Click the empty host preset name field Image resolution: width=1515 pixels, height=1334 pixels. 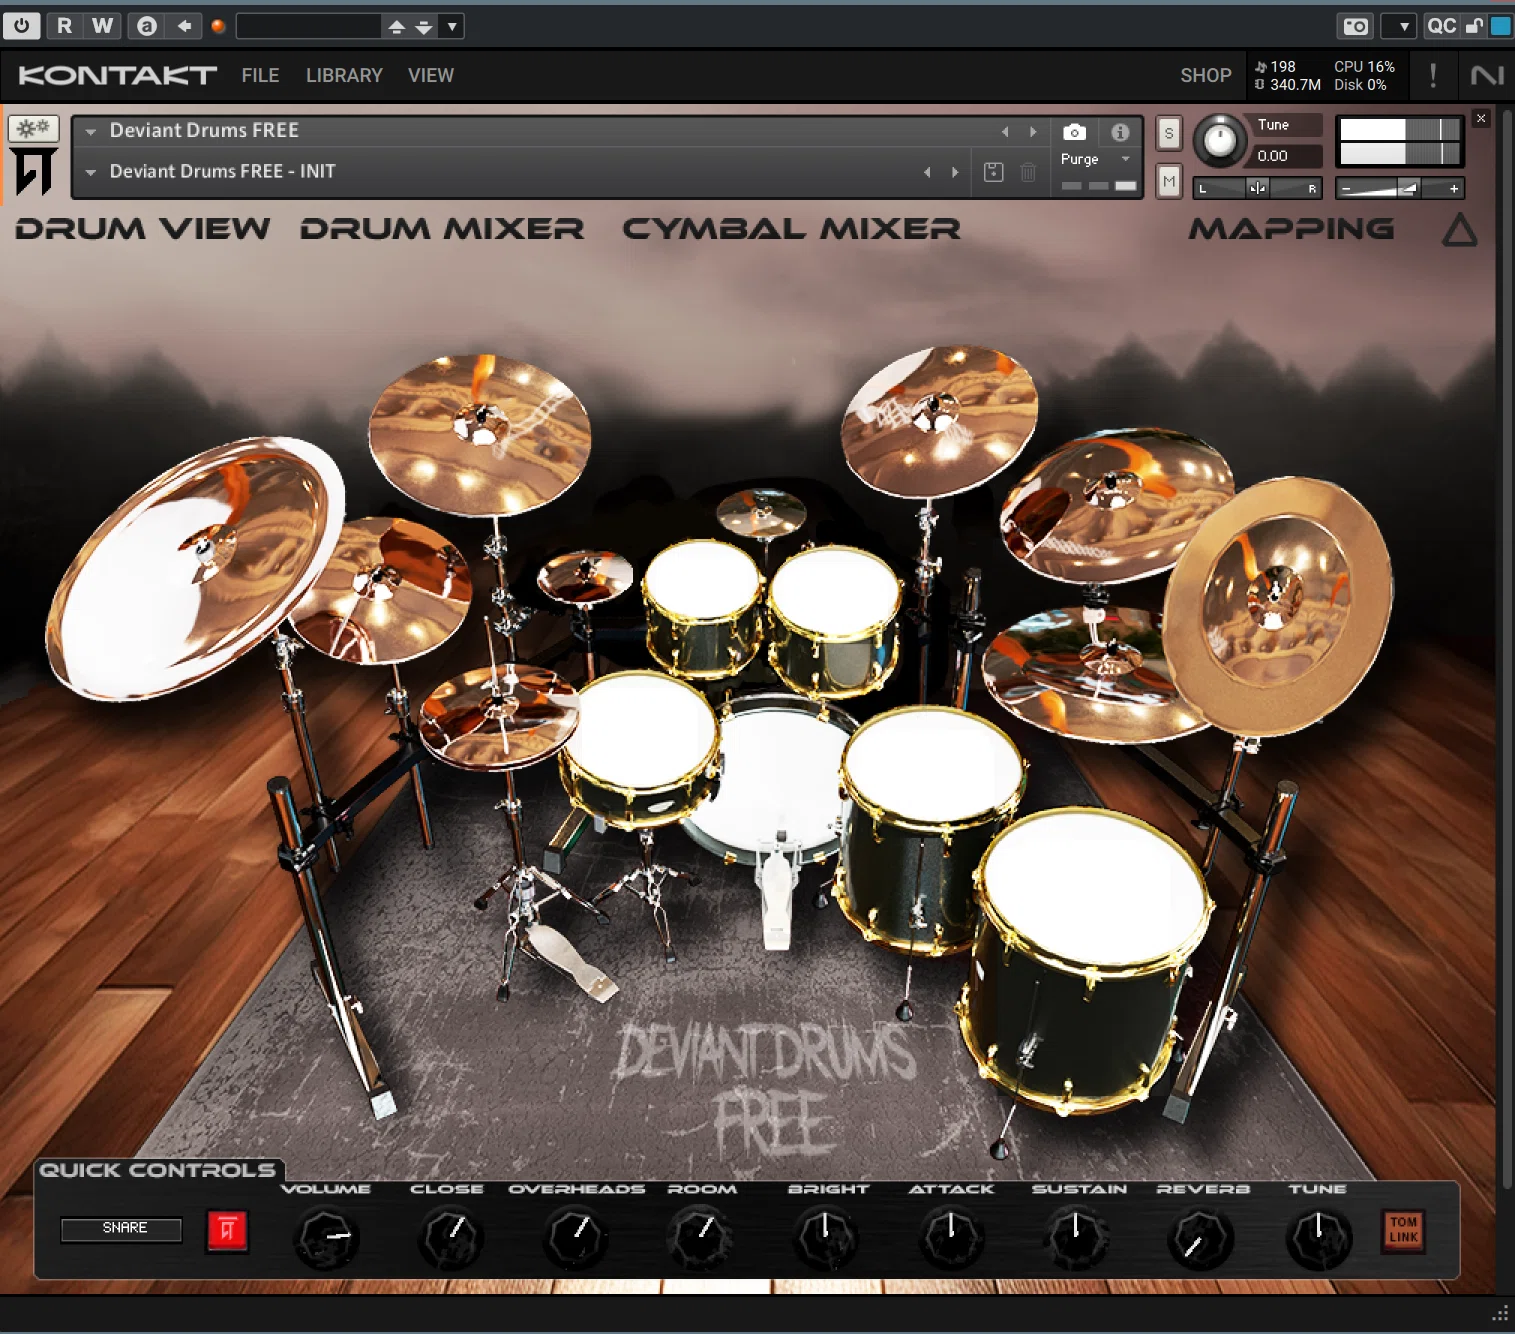(308, 26)
